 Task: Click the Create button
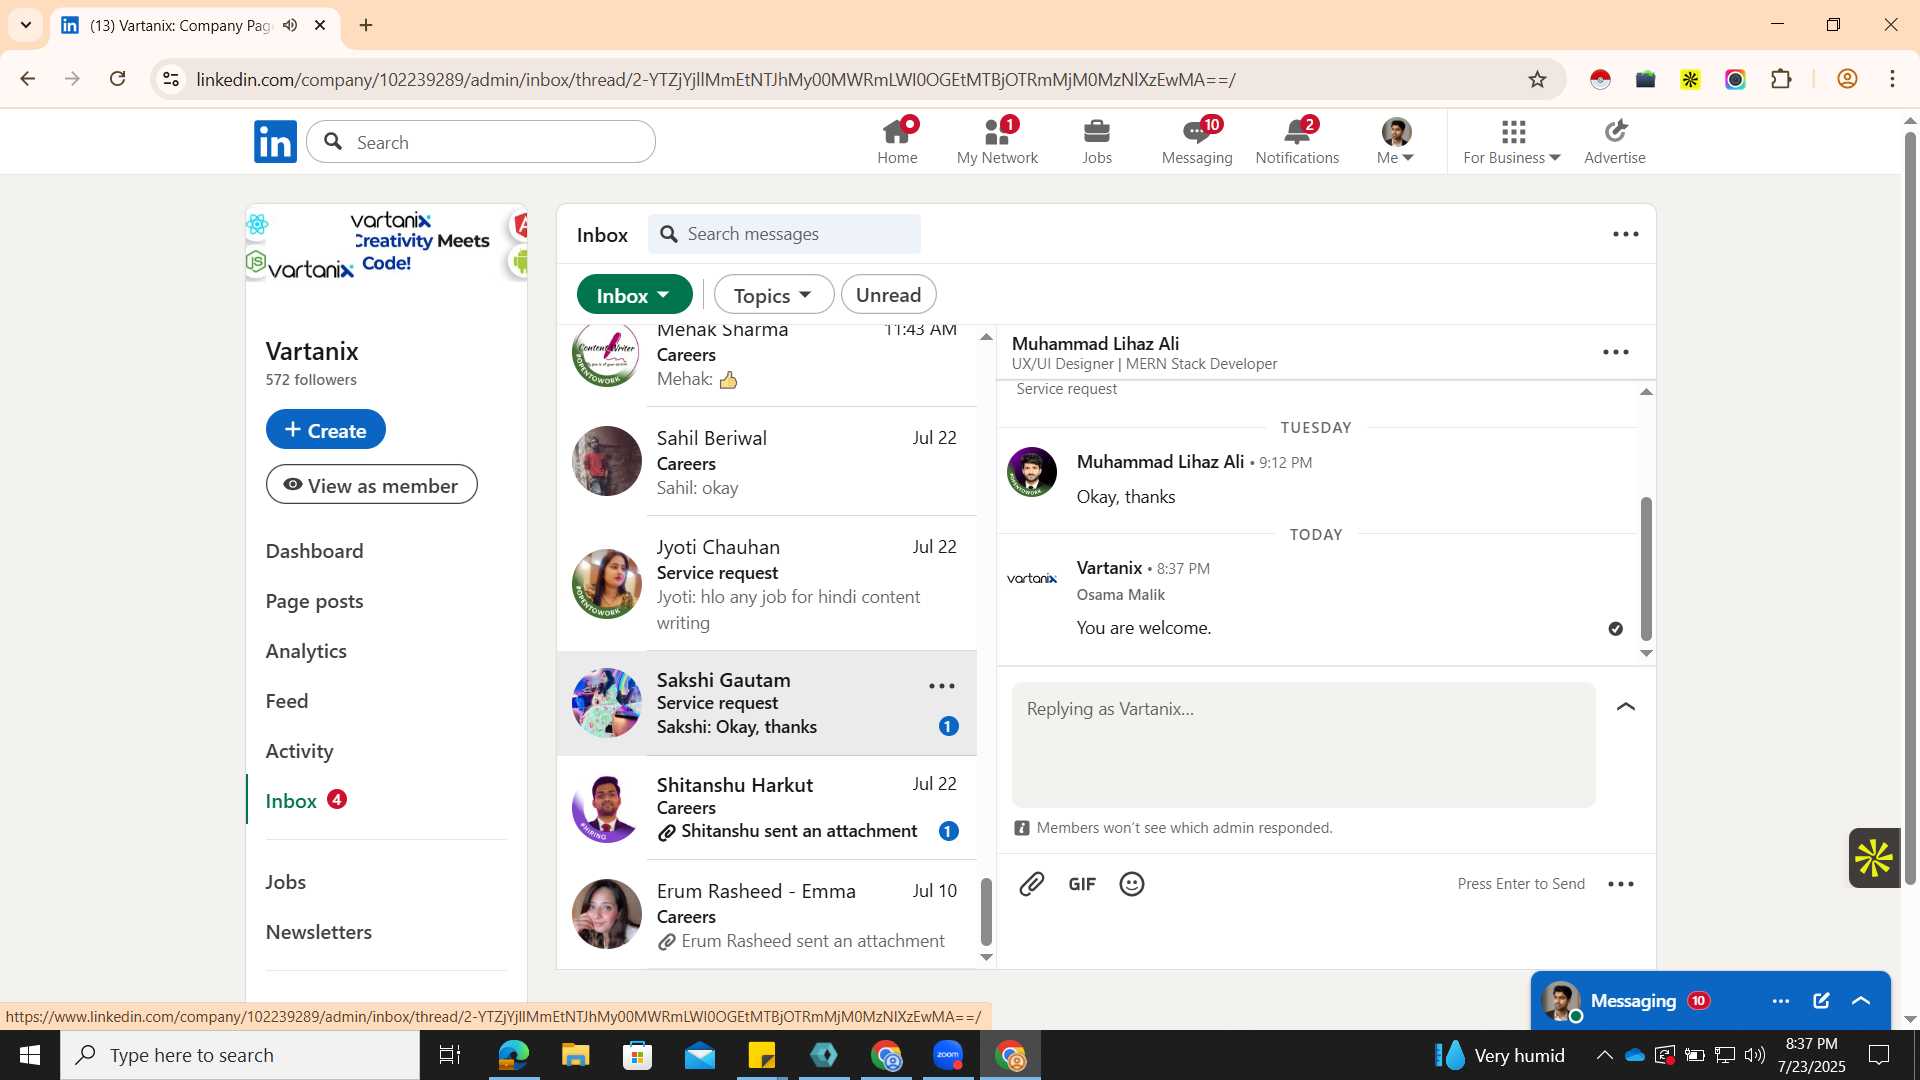(x=326, y=430)
